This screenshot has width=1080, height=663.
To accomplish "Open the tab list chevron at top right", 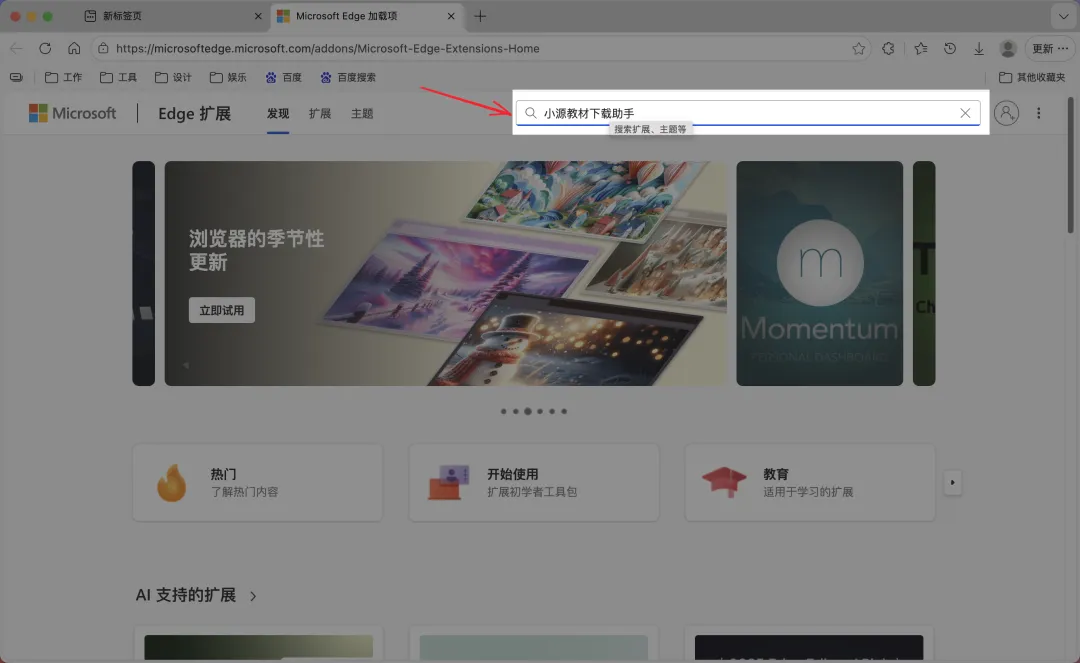I will pos(1063,16).
